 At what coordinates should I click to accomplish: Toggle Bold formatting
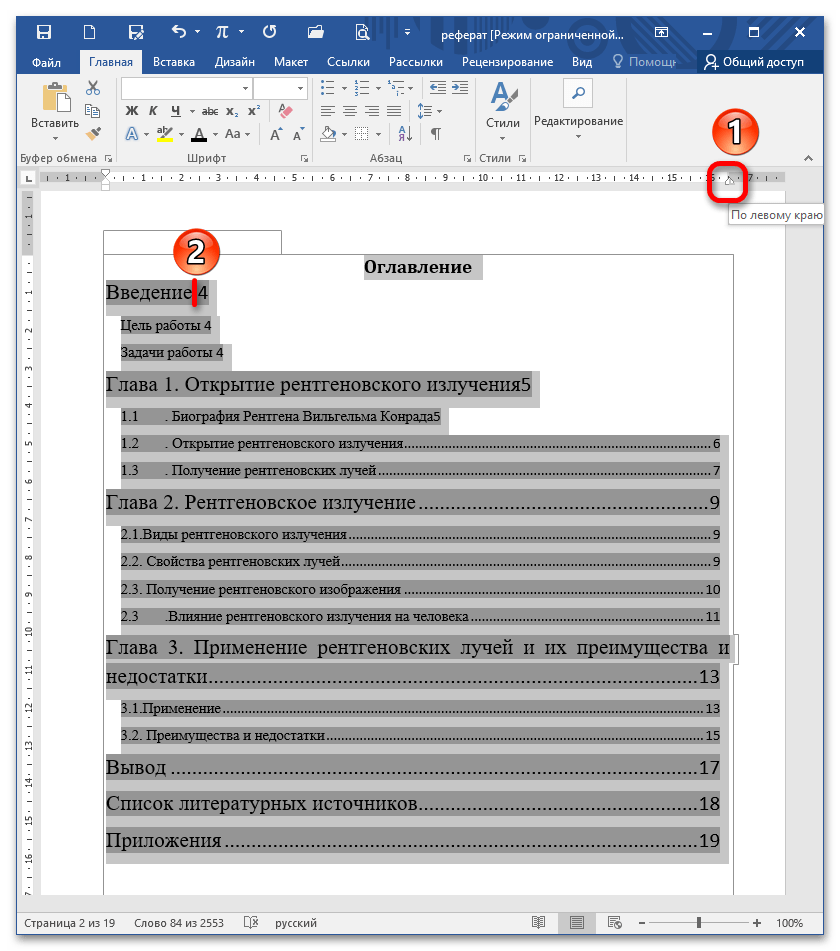[x=129, y=110]
